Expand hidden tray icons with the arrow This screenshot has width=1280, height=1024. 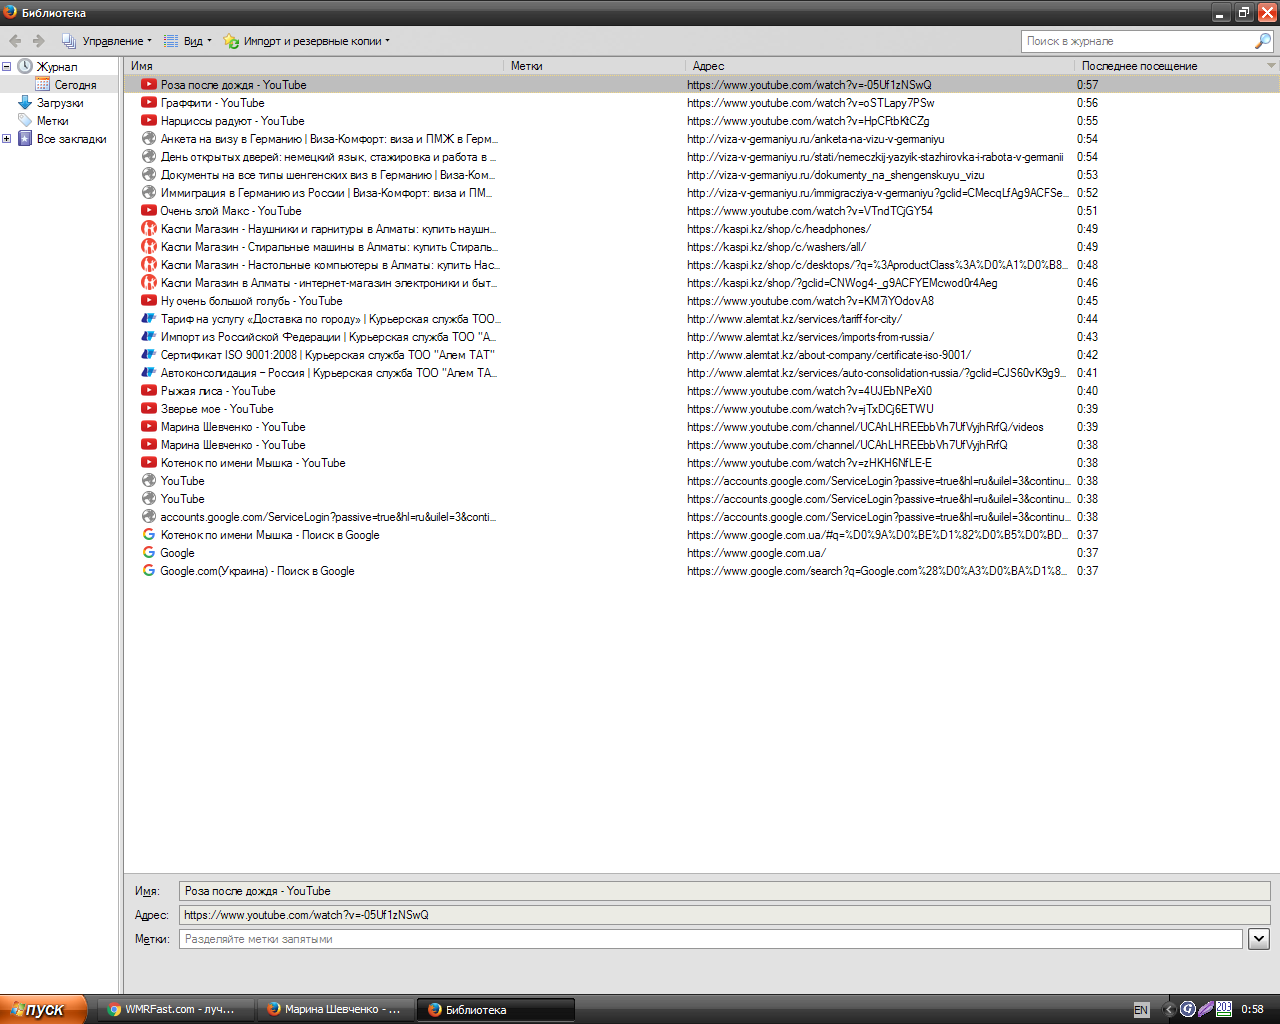(1169, 1010)
